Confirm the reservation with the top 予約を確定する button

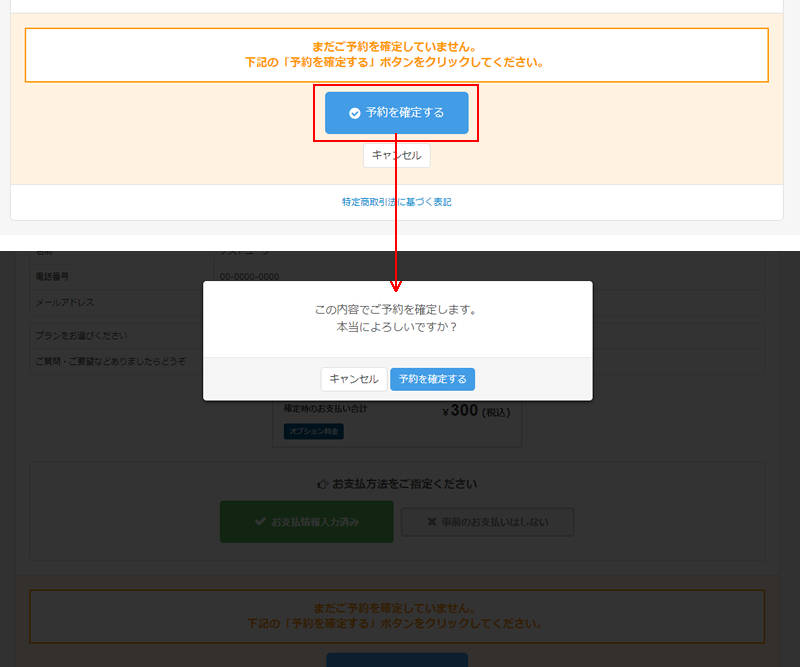[397, 113]
